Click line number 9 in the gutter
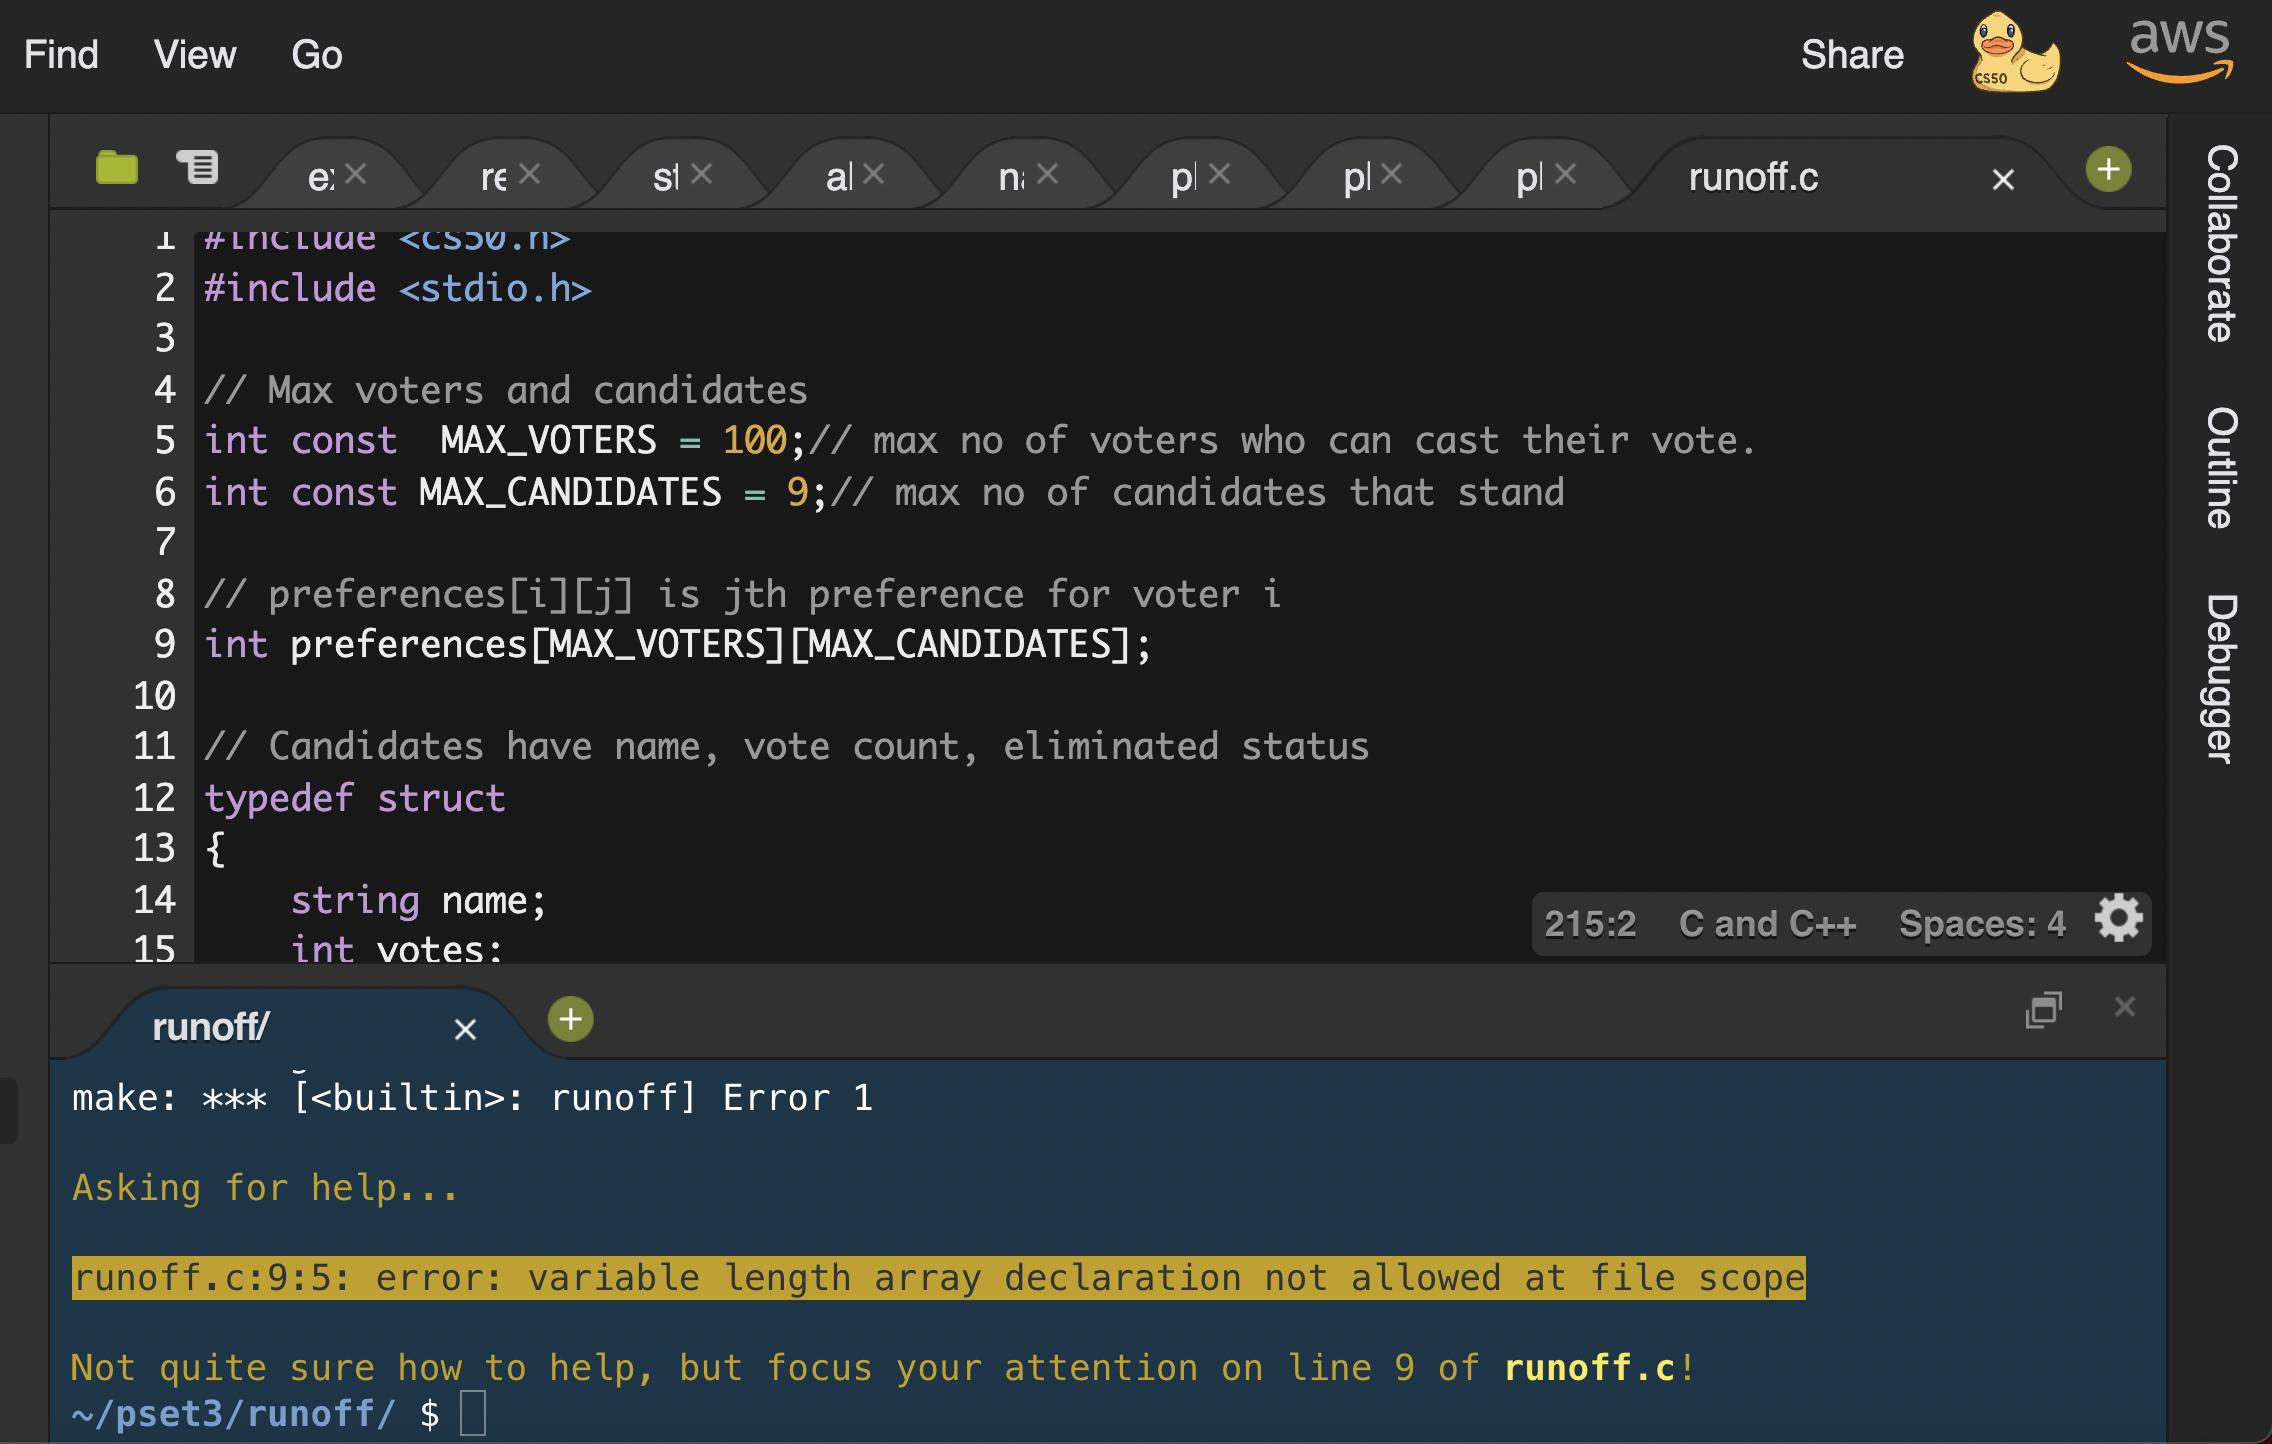This screenshot has height=1444, width=2272. (x=165, y=644)
